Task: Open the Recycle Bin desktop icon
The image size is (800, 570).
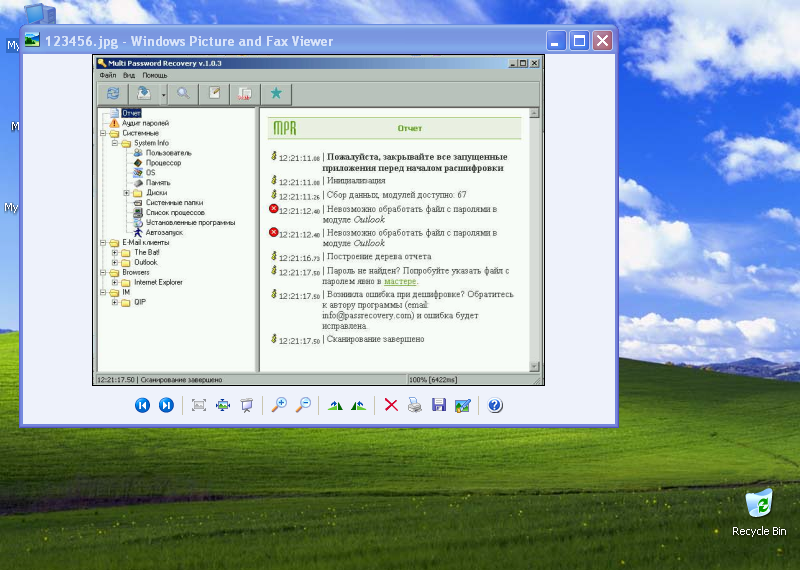Action: point(759,513)
